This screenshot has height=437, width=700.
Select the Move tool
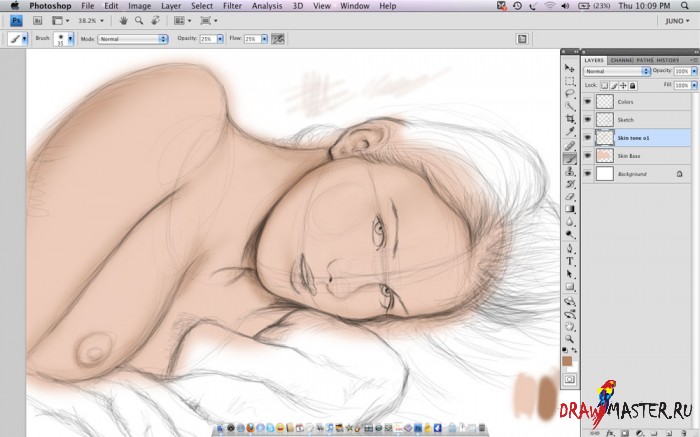(x=570, y=68)
